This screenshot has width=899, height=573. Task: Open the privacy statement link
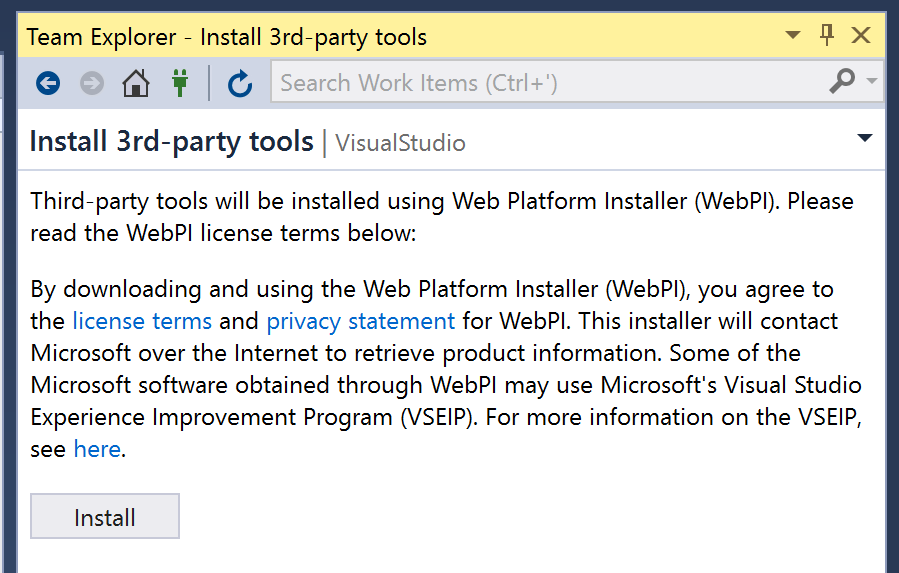point(361,322)
